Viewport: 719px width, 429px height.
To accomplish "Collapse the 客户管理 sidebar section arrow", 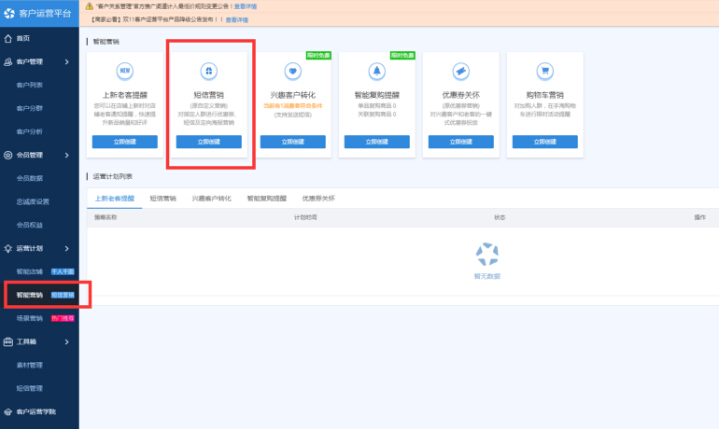I will pyautogui.click(x=67, y=62).
